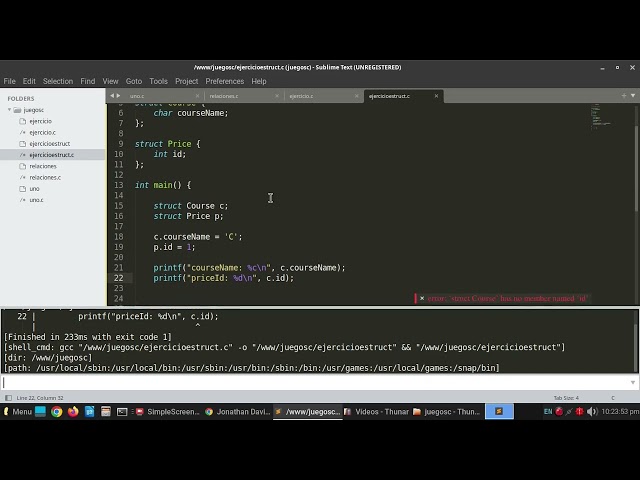The width and height of the screenshot is (640, 480).
Task: Click Line 22, Column 32 status
Action: [40, 398]
